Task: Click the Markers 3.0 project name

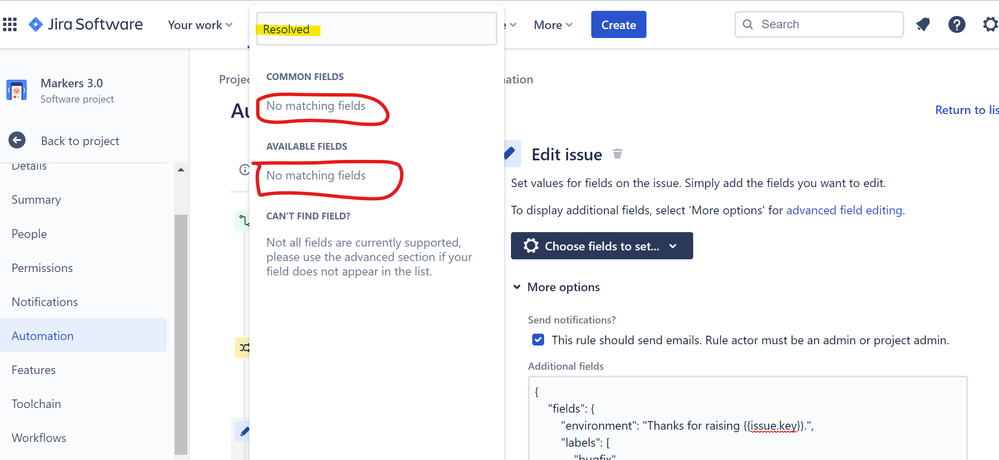Action: pos(71,83)
